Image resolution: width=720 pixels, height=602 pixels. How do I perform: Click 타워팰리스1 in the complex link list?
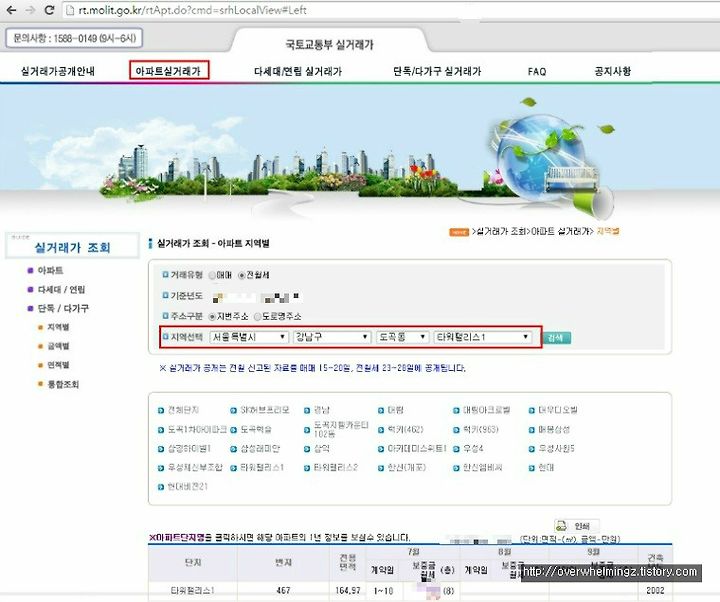pos(262,467)
